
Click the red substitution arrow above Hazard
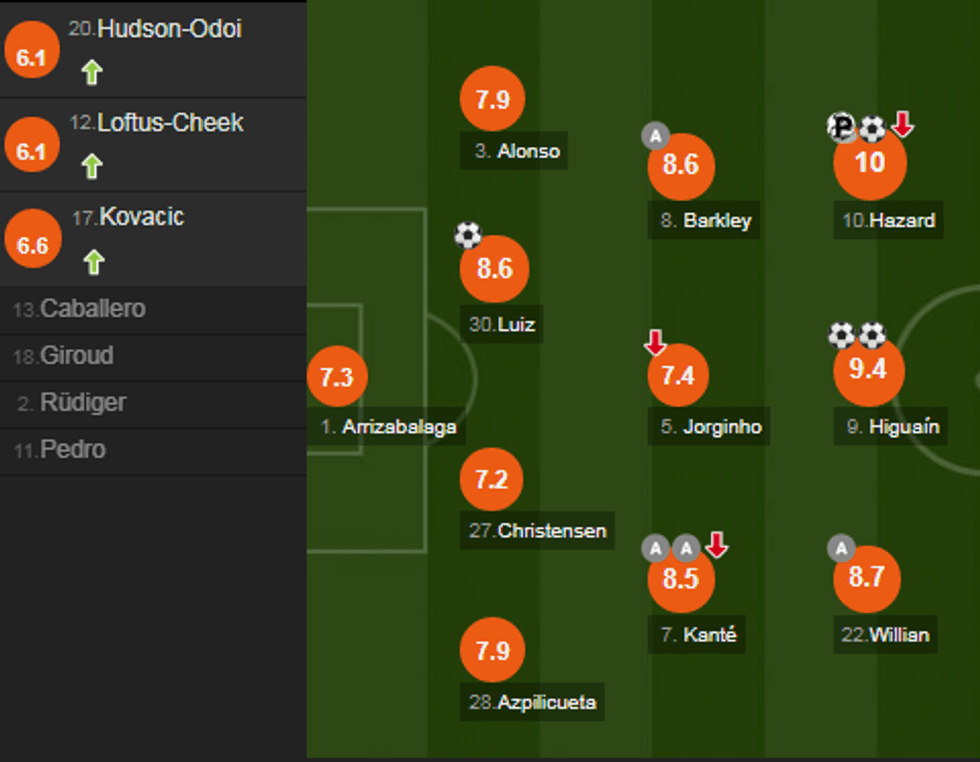coord(902,125)
